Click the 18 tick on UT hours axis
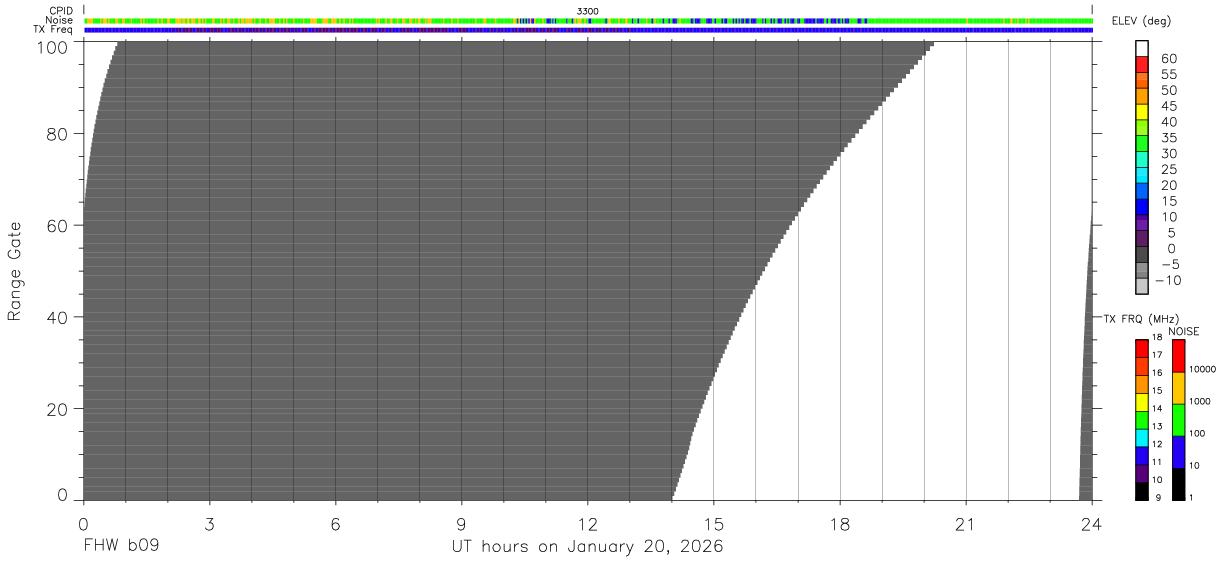This screenshot has height=567, width=1228. coord(840,523)
